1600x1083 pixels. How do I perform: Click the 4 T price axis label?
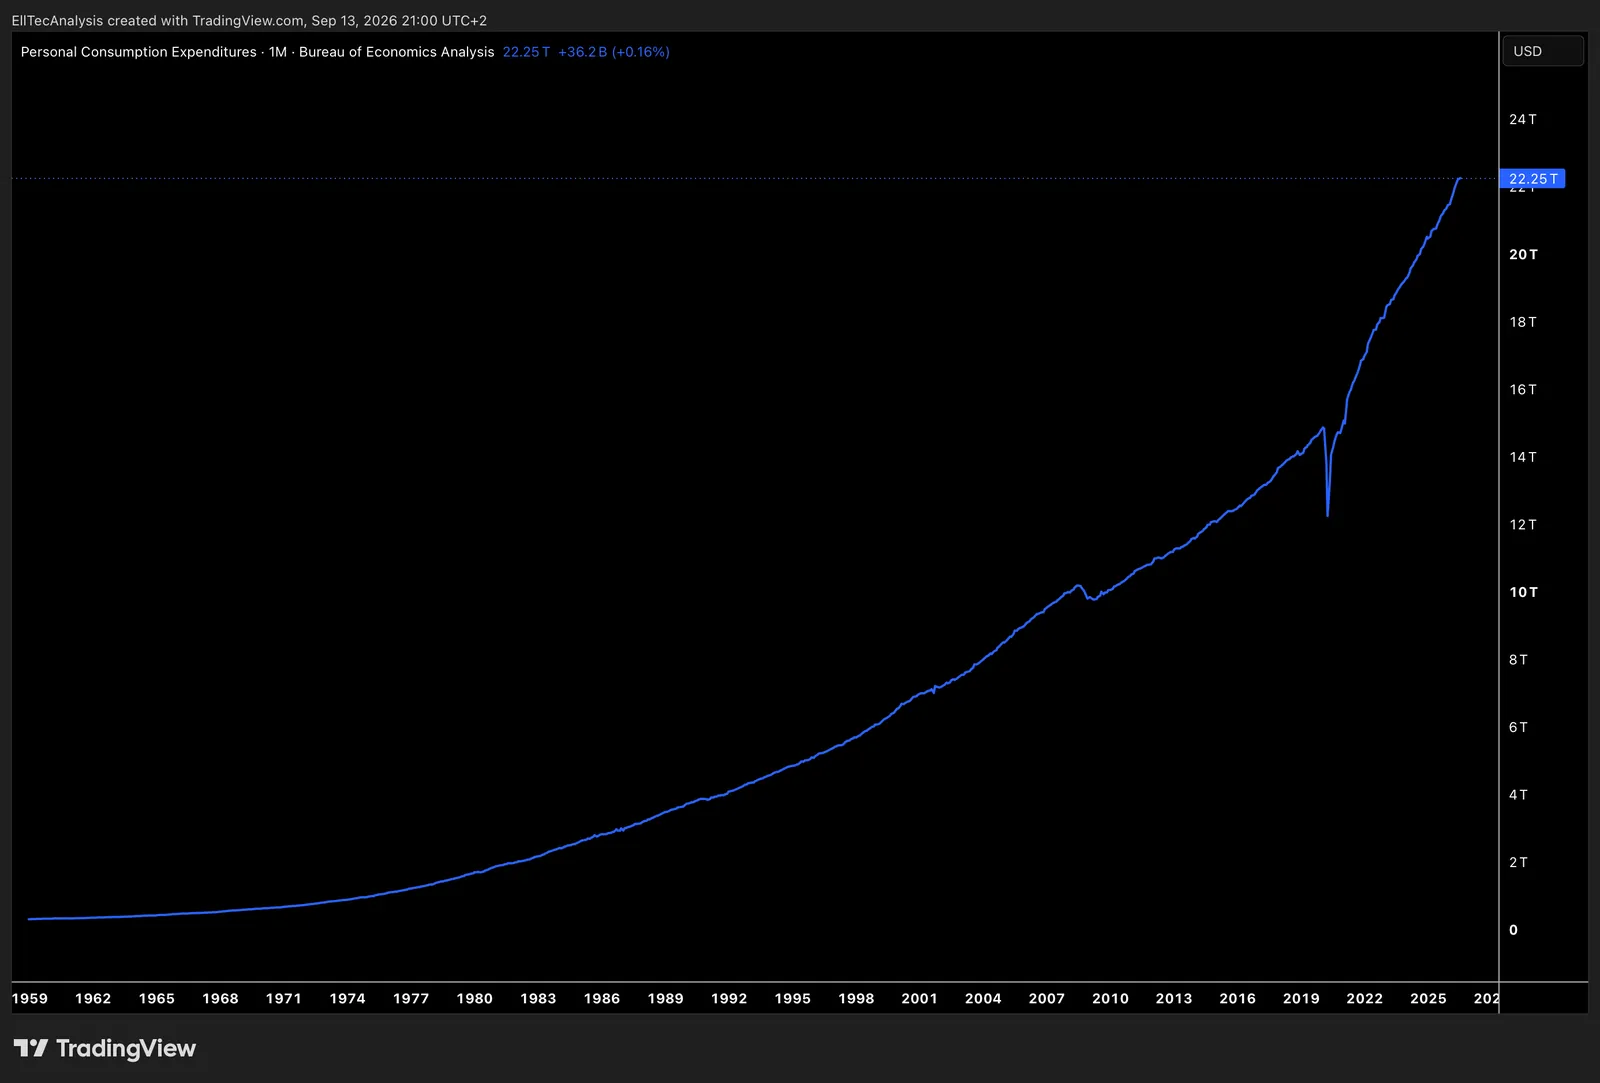[1518, 794]
